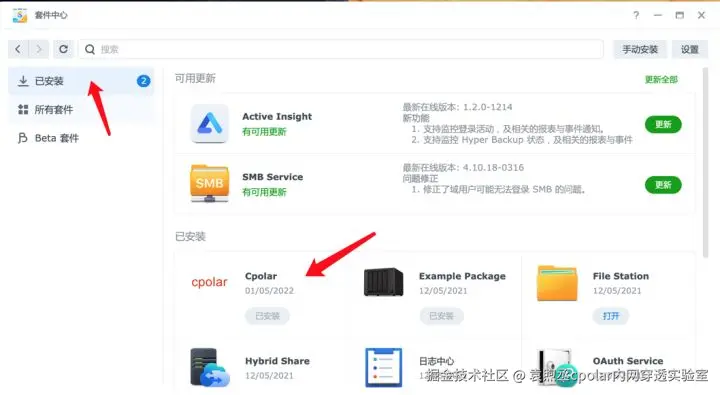Go forward with the right arrow
The image size is (720, 395).
point(39,49)
